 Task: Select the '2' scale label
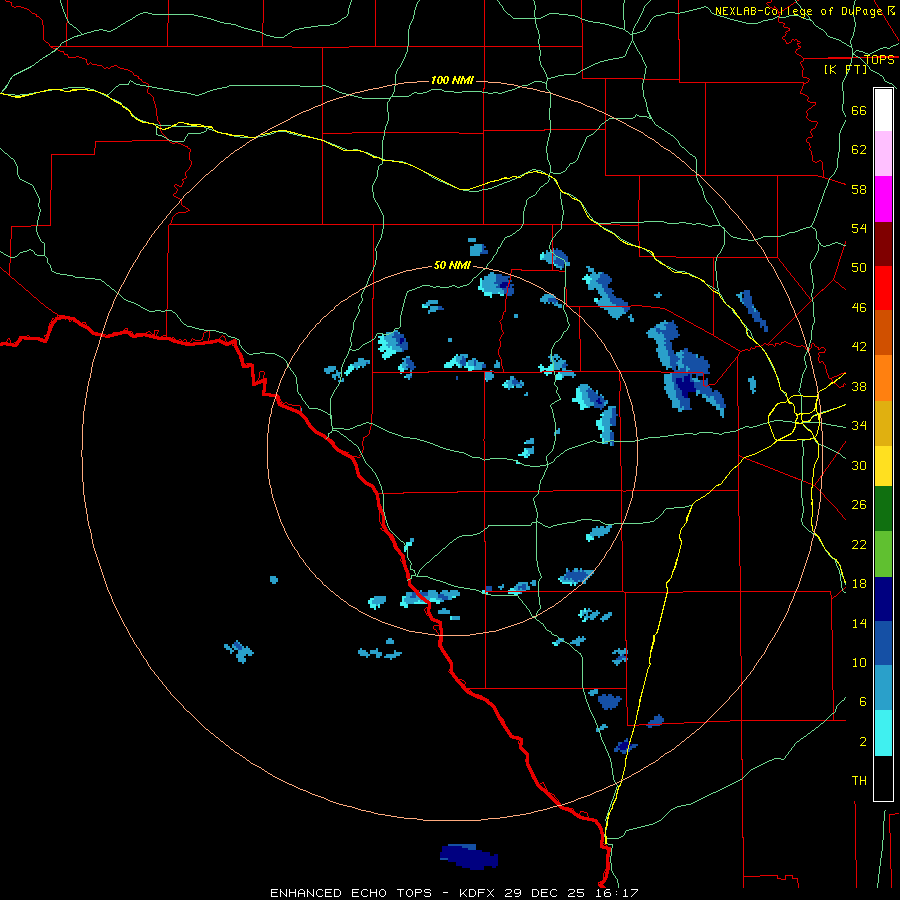[x=862, y=742]
